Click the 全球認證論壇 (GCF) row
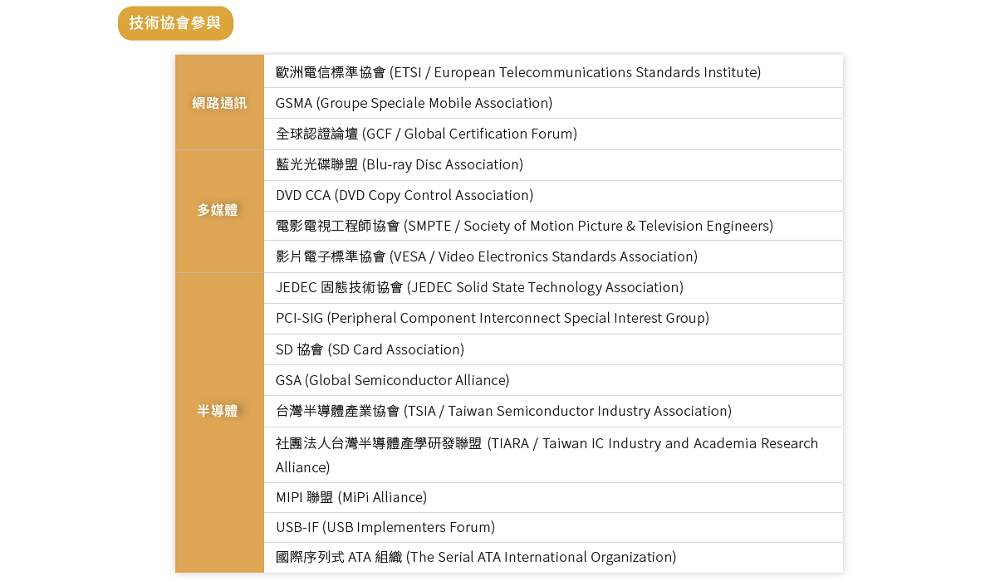The height and width of the screenshot is (581, 1000). pos(553,134)
